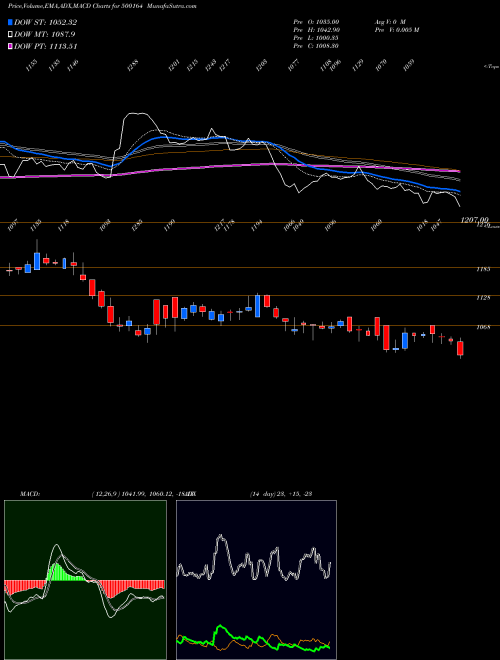Click the 1068 price axis label
Screen dimensions: 500x660
(484, 327)
